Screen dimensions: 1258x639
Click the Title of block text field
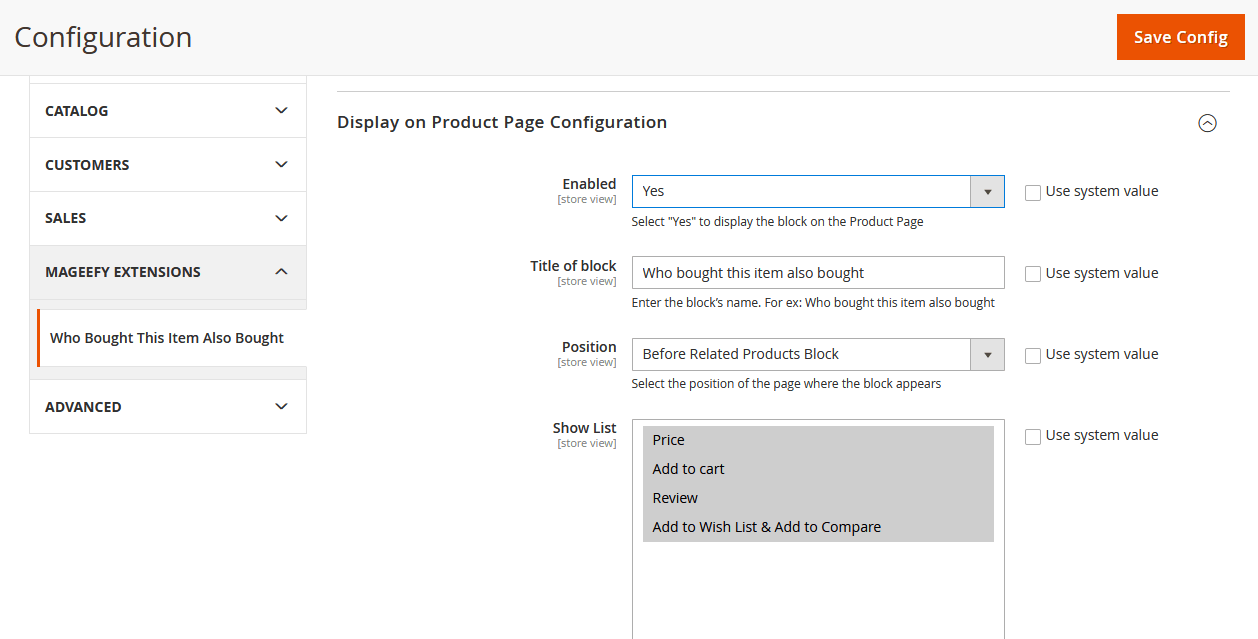click(x=817, y=273)
